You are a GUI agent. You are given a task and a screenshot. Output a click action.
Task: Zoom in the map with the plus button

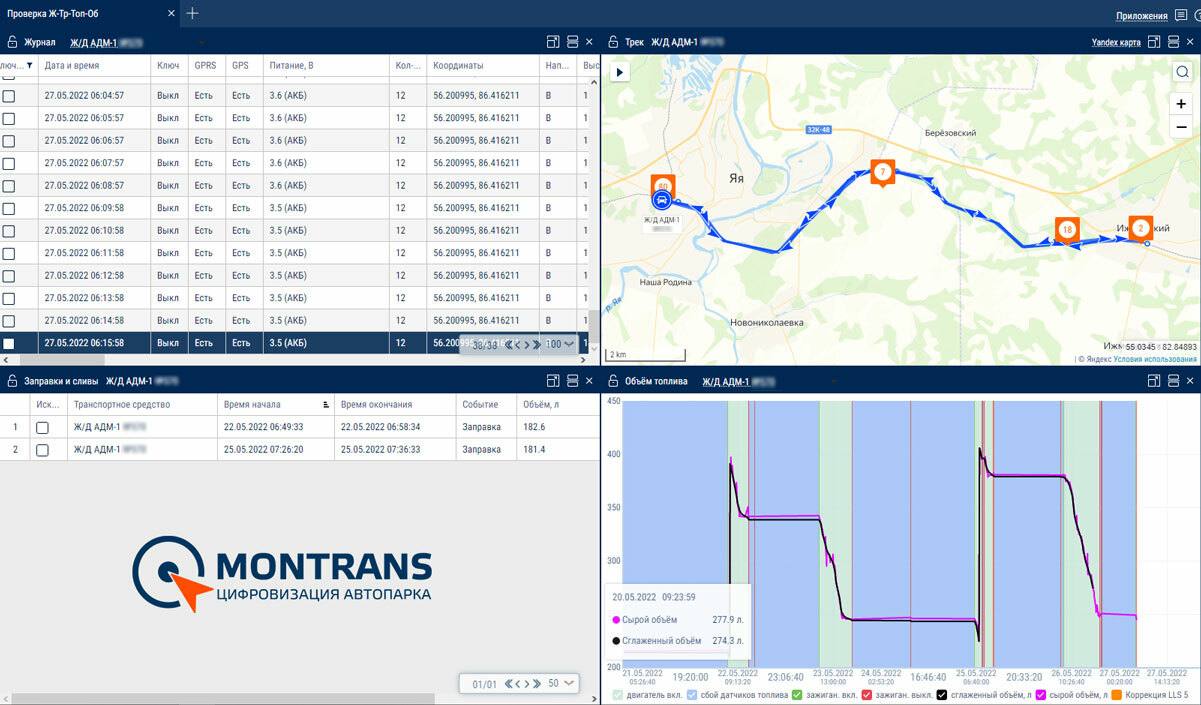click(x=1181, y=104)
